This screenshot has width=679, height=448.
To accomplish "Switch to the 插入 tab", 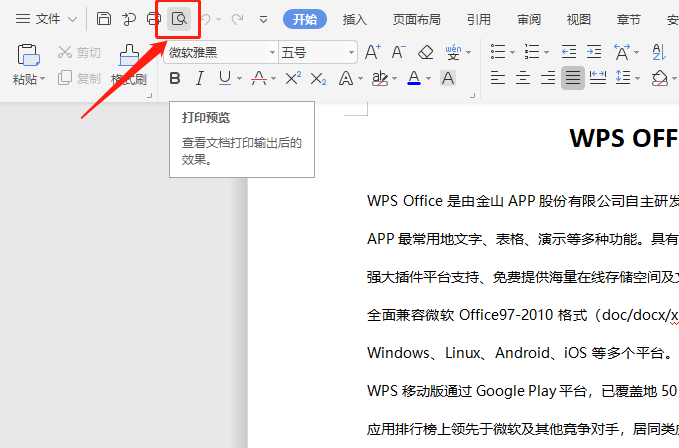I will point(355,19).
